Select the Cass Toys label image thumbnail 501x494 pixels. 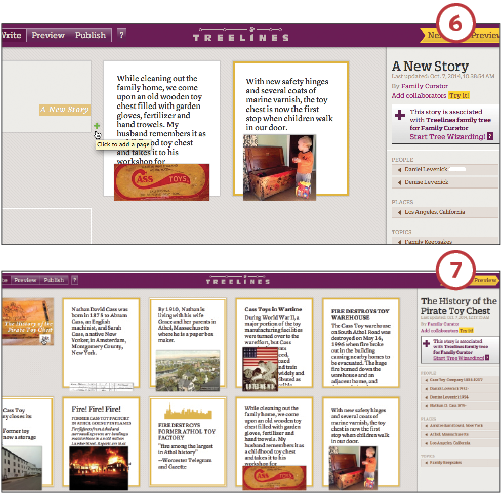click(x=161, y=182)
